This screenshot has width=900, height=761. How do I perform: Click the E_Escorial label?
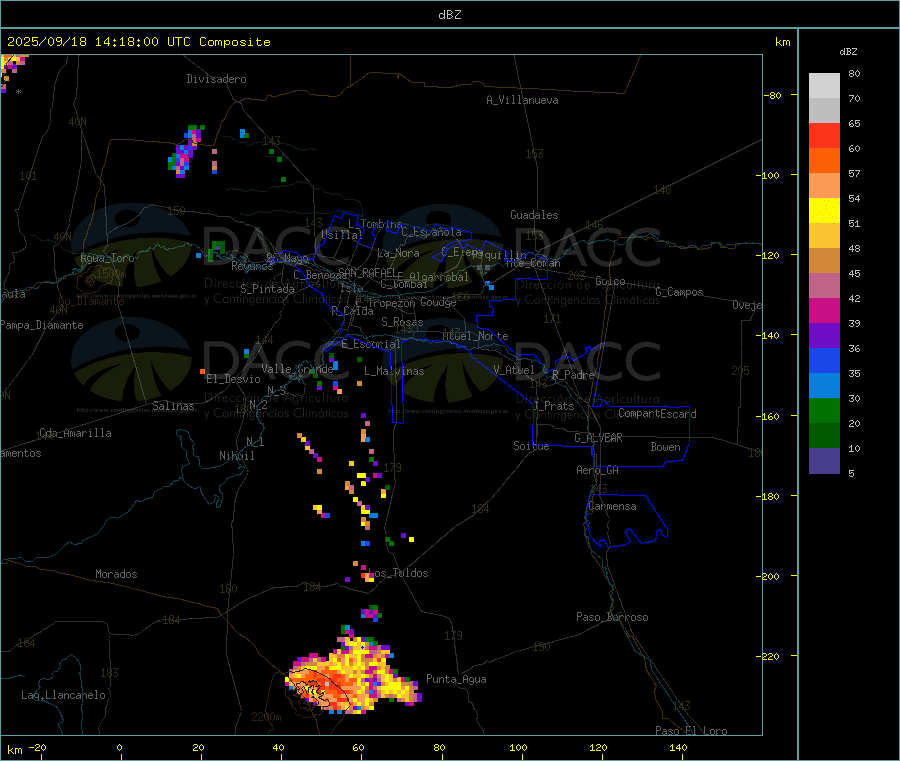371,344
